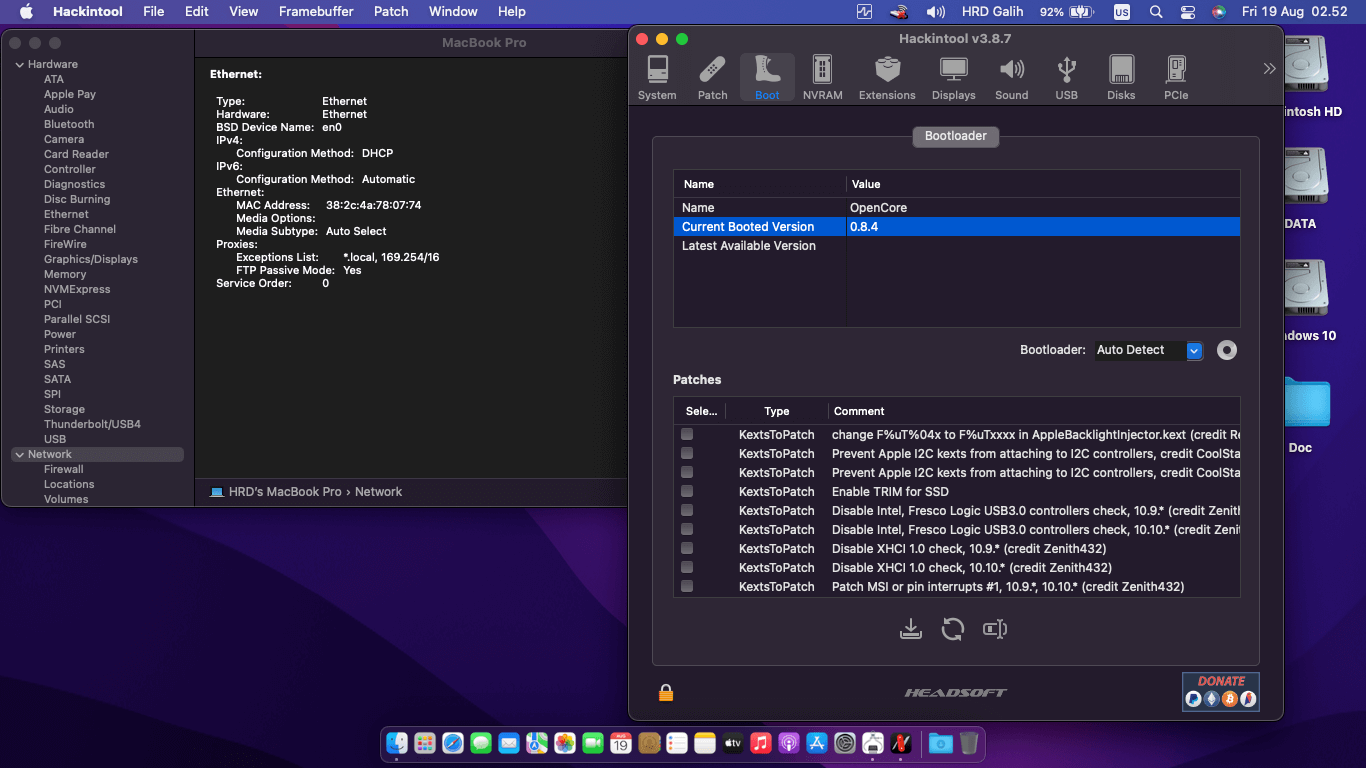Show the Disks toolbar section
Screen dimensions: 1366x768
[x=1121, y=78]
